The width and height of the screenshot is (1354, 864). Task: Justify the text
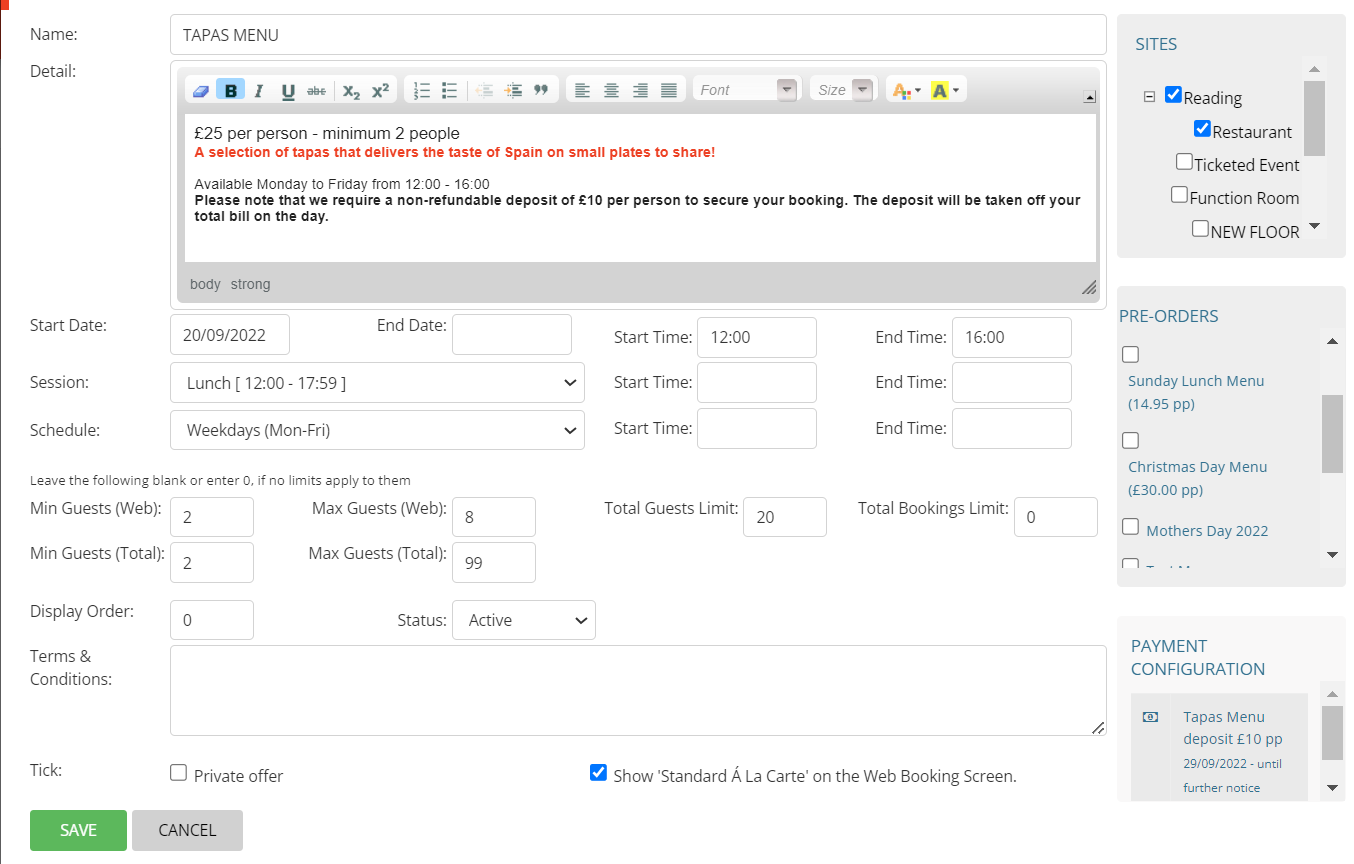(669, 90)
